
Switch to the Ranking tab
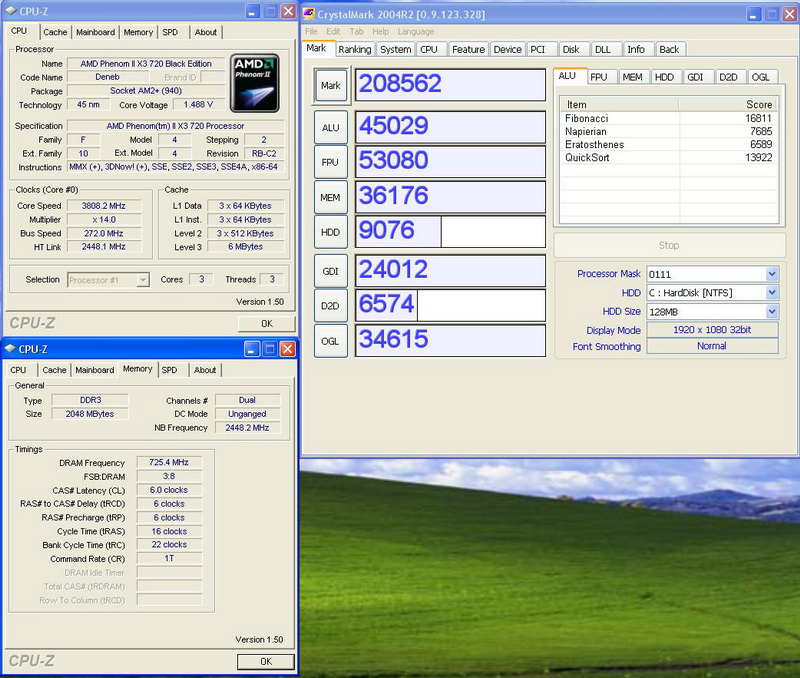click(x=354, y=49)
